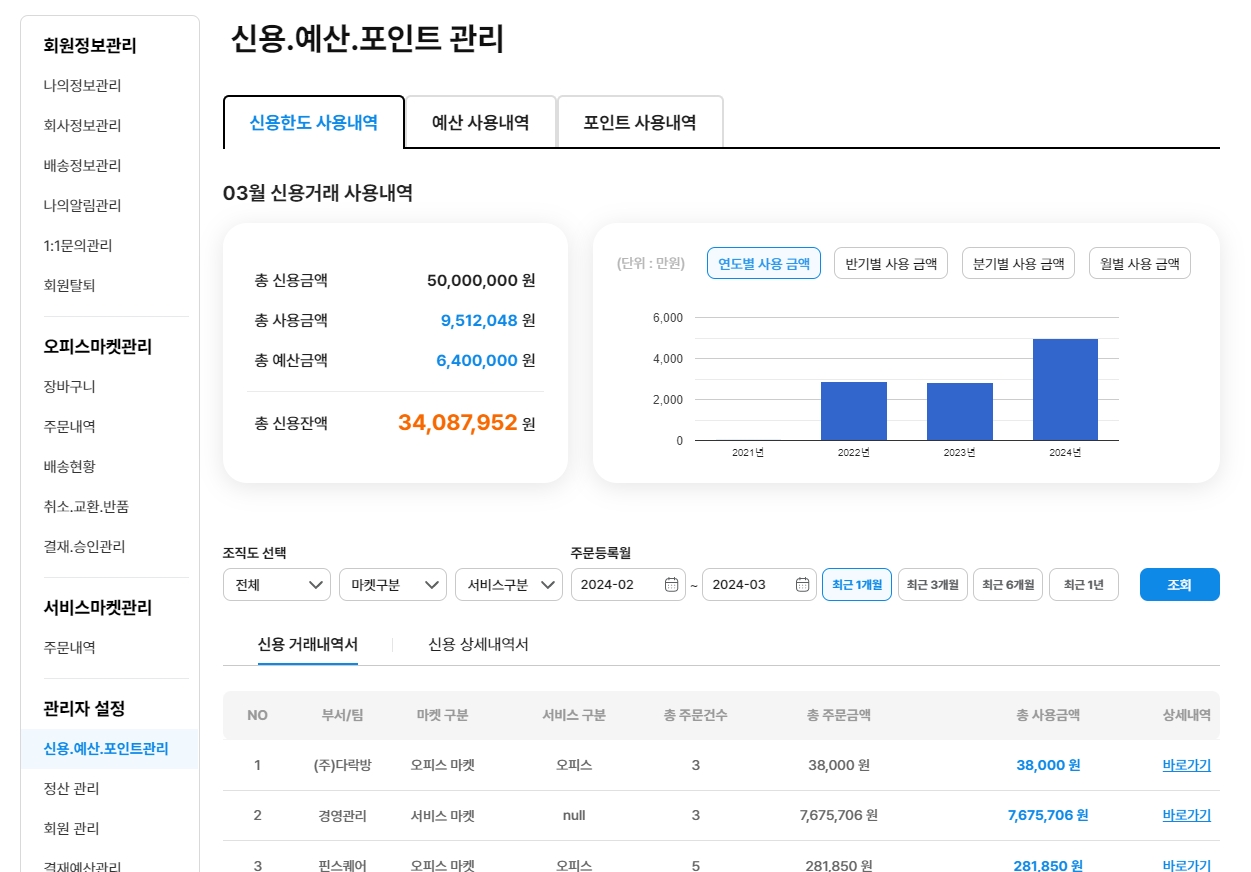The height and width of the screenshot is (872, 1251).
Task: Open 바로가기 link for (주)다락방 row
Action: tap(1186, 765)
